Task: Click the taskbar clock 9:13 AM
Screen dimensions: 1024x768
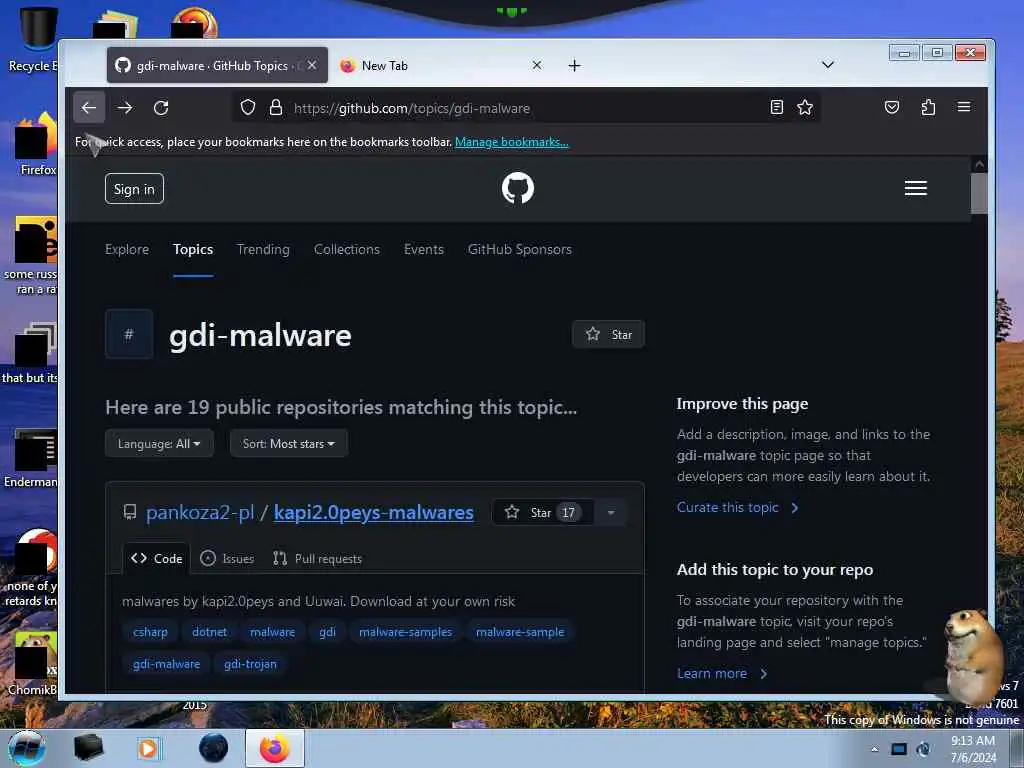Action: (x=973, y=748)
